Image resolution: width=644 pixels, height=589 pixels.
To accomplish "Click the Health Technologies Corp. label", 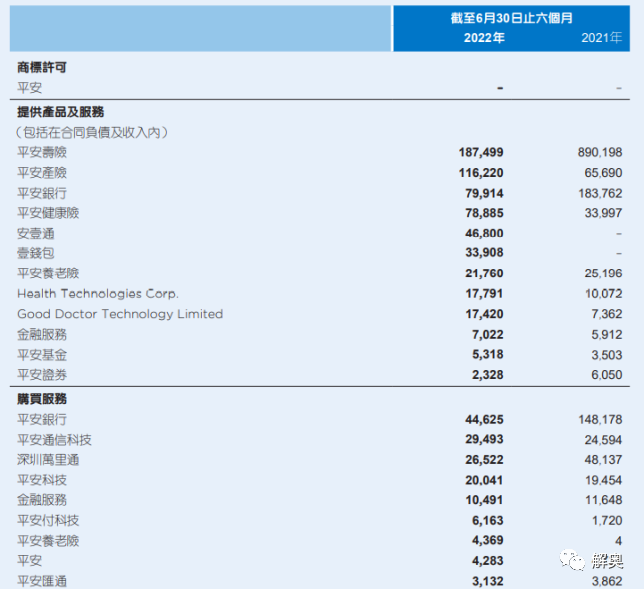I will 98,294.
